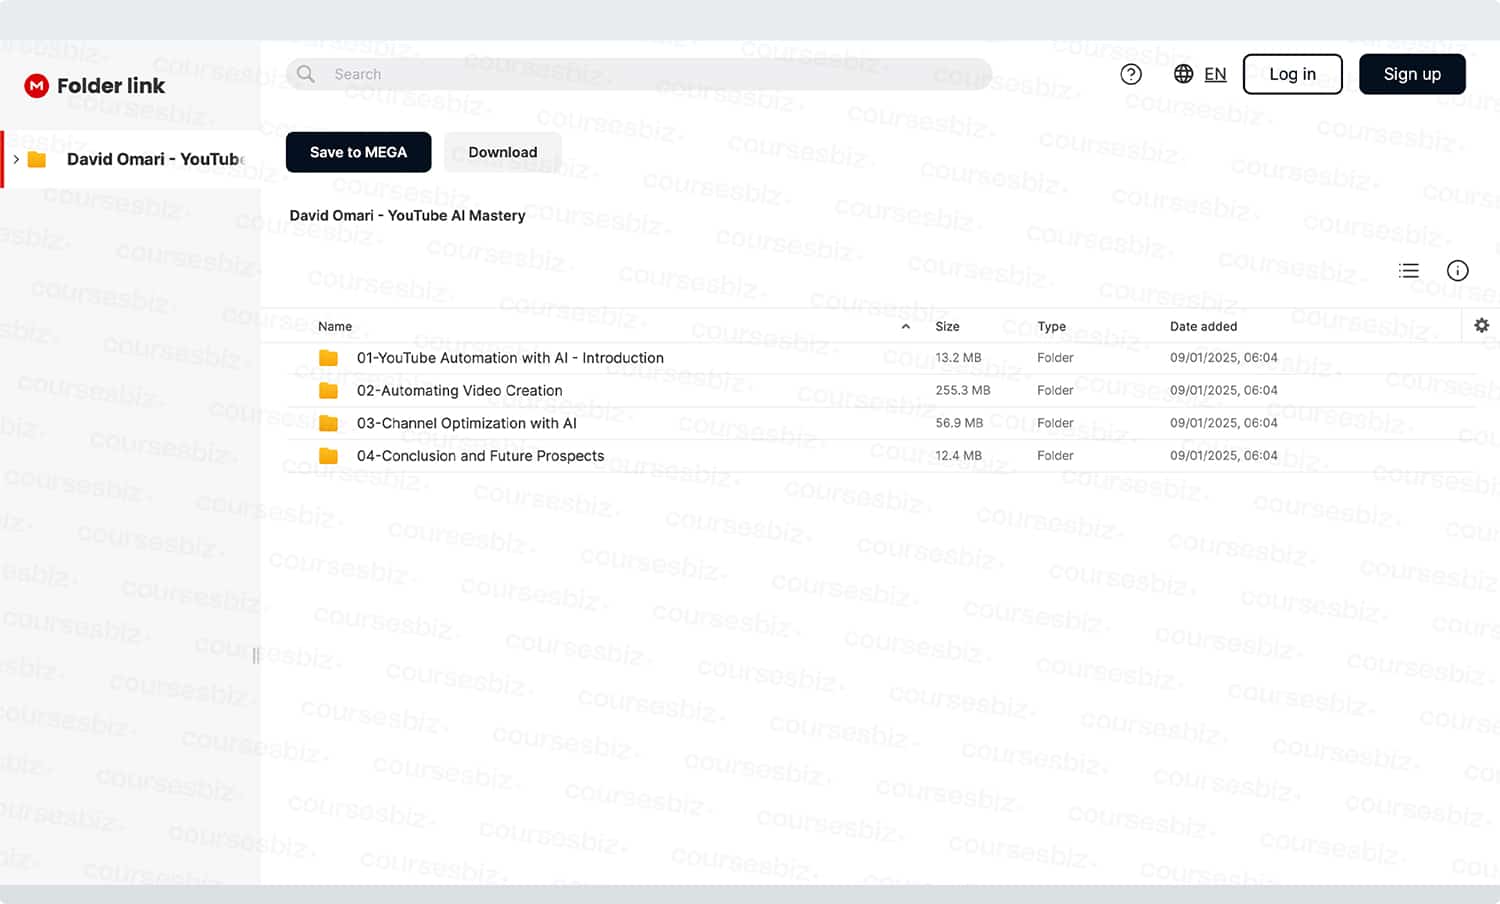The image size is (1500, 904).
Task: Sort by Size column header
Action: [947, 326]
